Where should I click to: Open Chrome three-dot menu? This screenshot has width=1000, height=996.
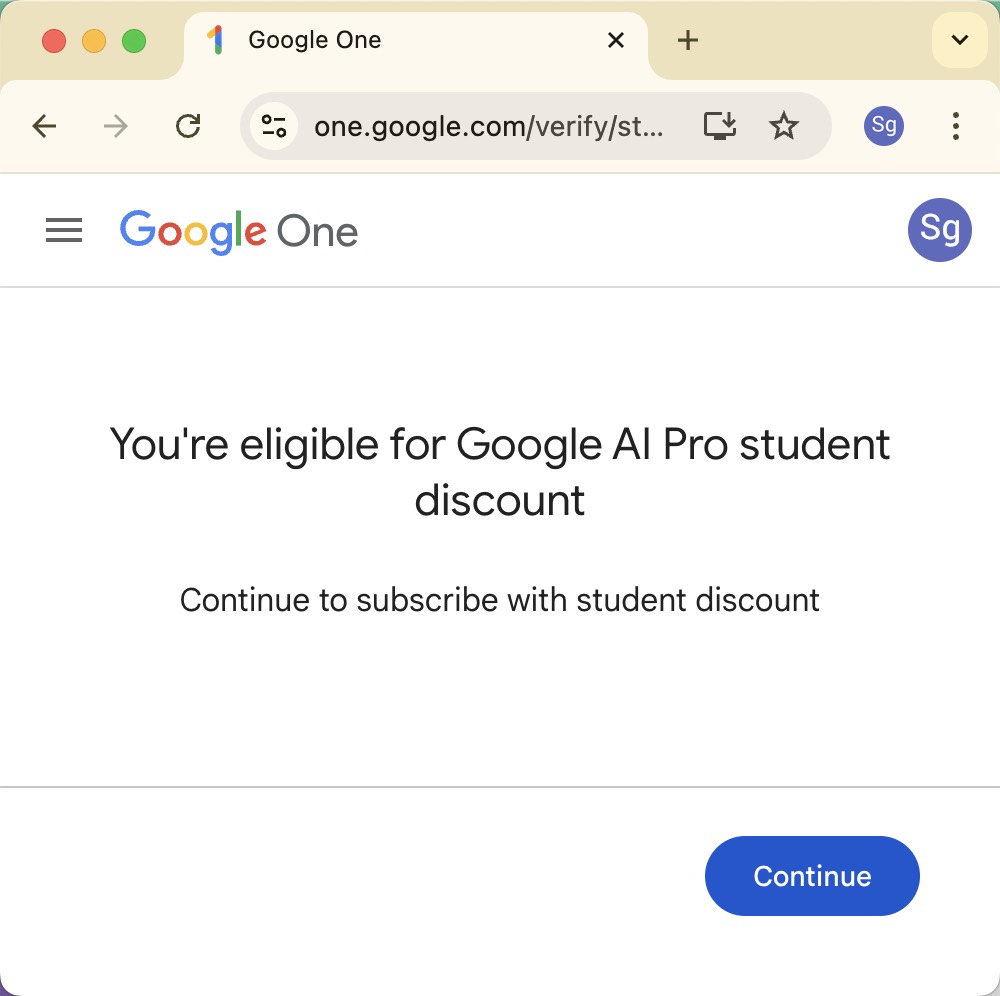955,126
